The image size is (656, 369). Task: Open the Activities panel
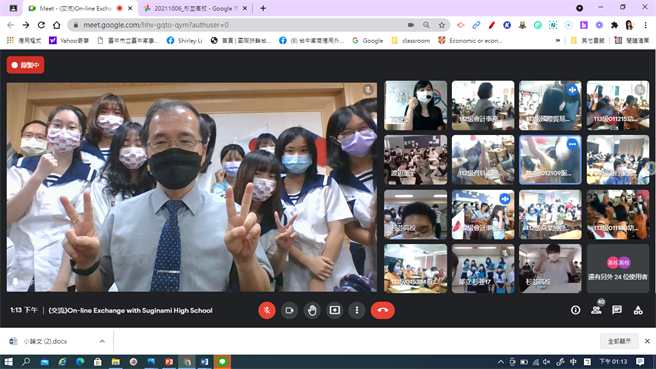(x=638, y=310)
